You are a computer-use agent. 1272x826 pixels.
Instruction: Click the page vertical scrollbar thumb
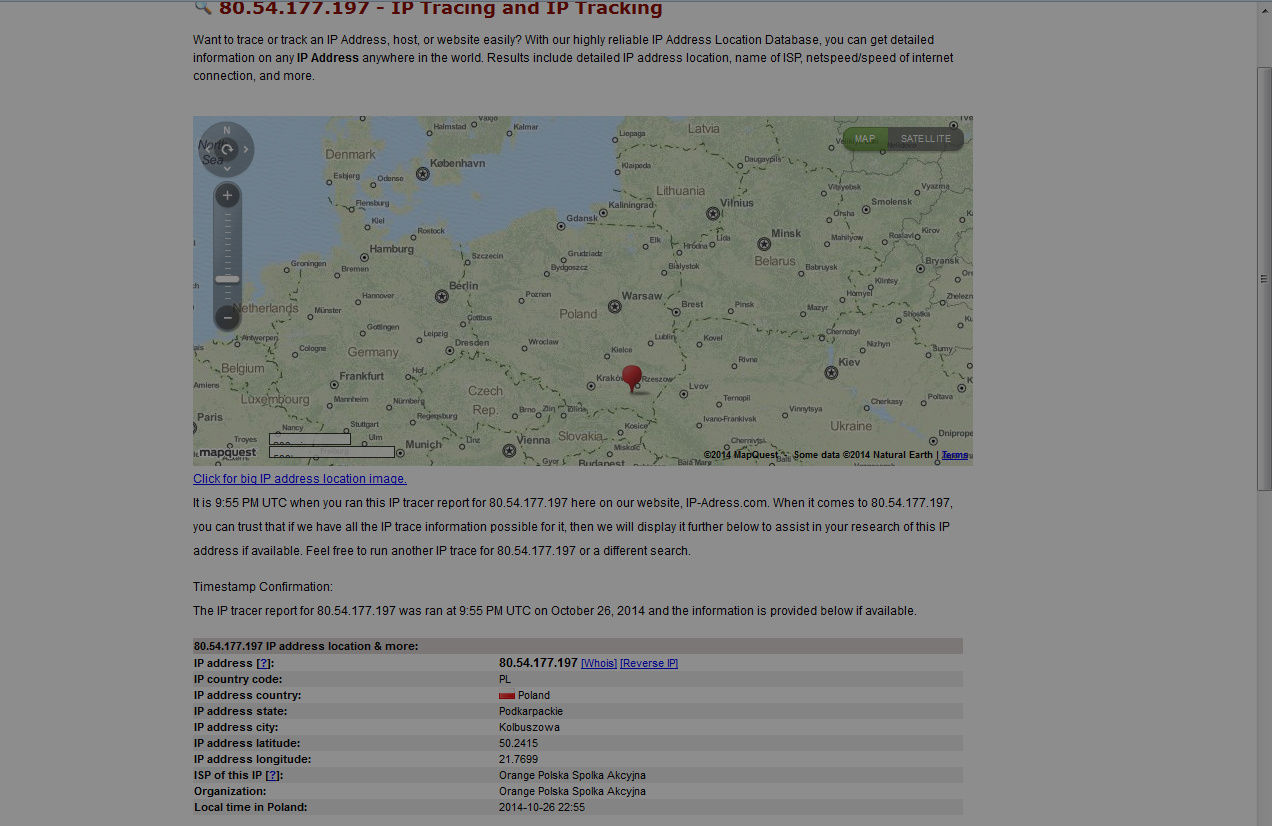tap(1264, 279)
